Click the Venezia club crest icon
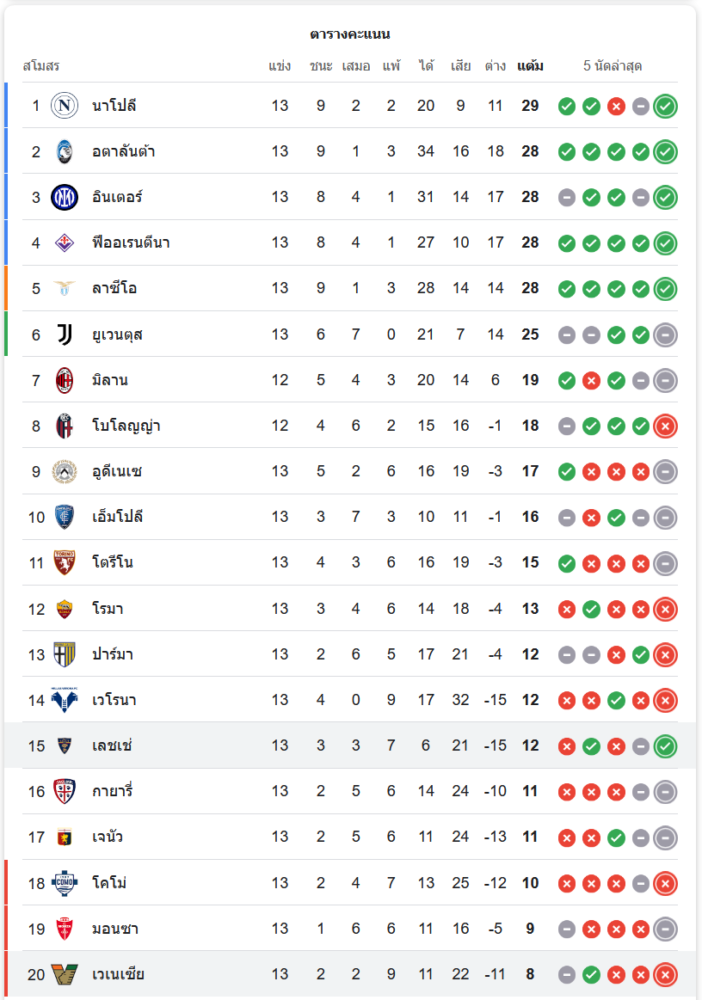This screenshot has height=1000, width=702. tap(65, 974)
